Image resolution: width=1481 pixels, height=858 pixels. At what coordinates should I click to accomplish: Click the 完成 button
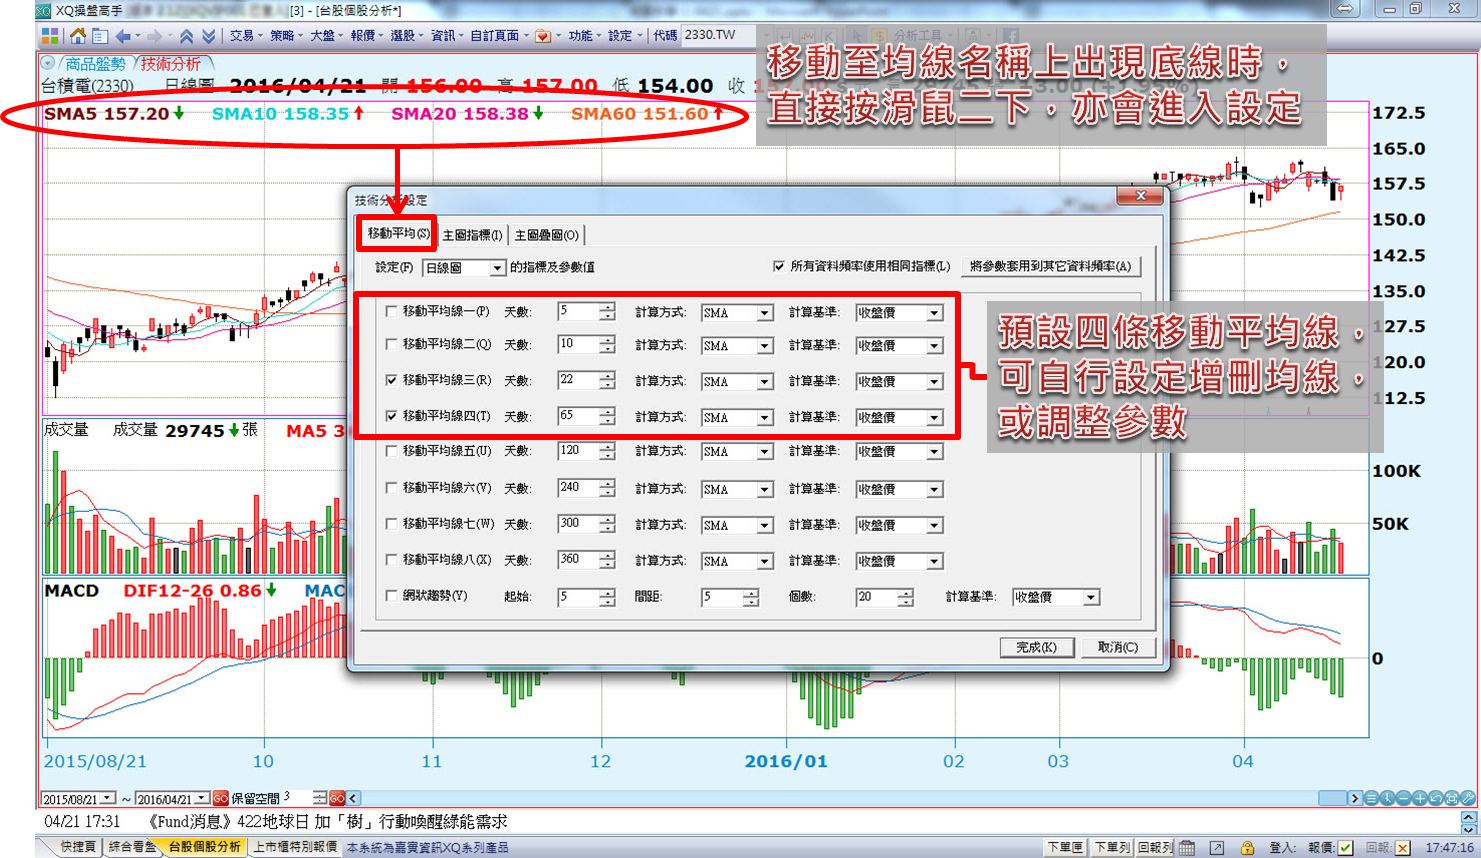pyautogui.click(x=1036, y=647)
